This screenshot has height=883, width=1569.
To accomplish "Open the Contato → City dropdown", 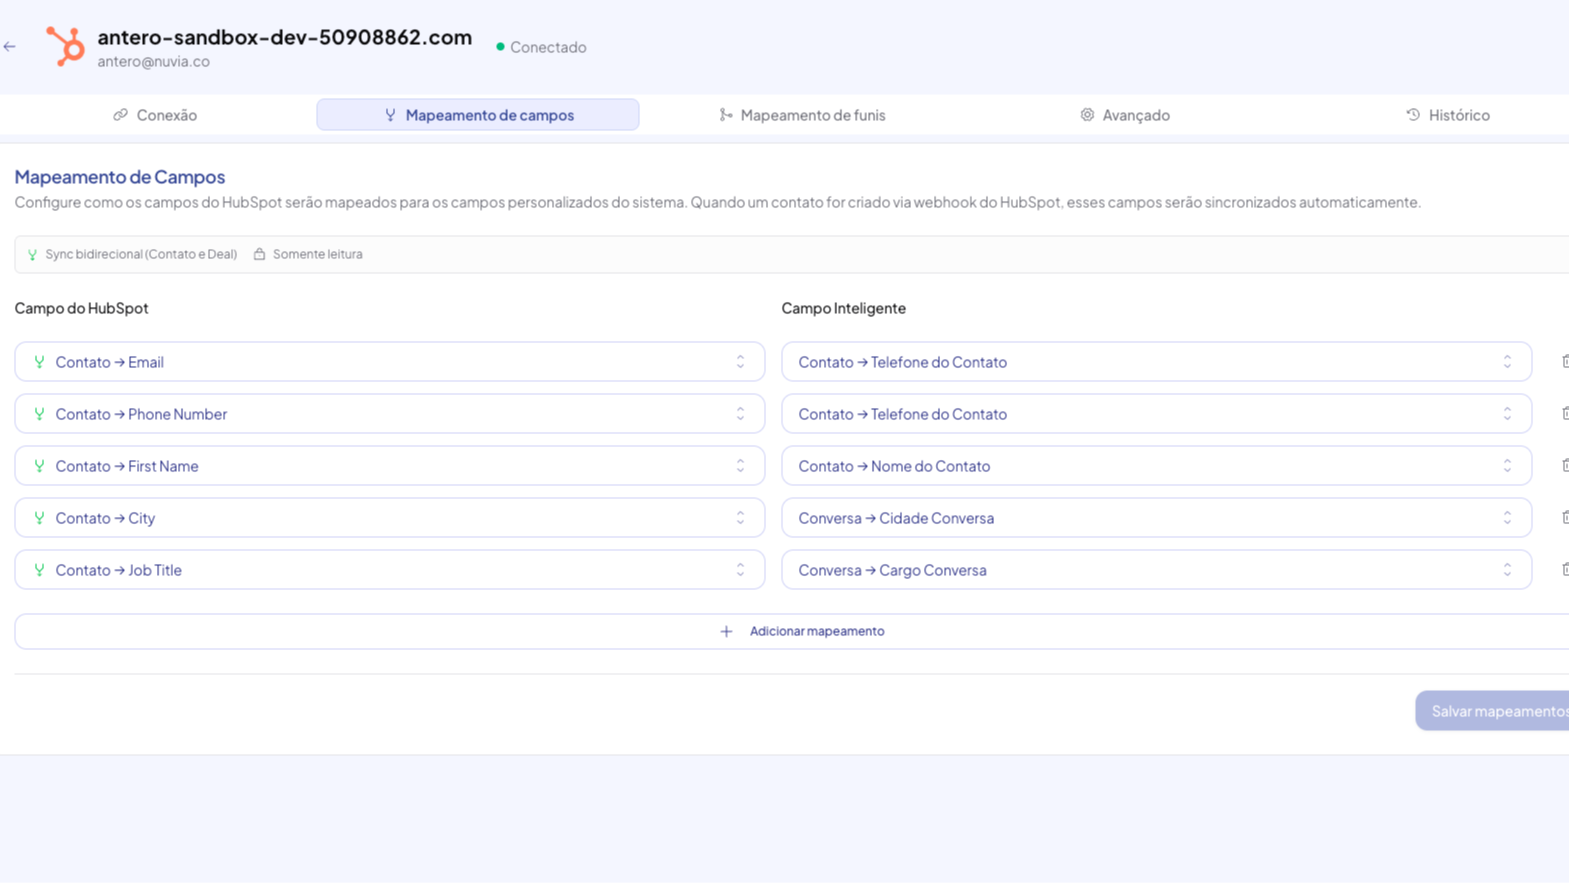I will (x=390, y=518).
